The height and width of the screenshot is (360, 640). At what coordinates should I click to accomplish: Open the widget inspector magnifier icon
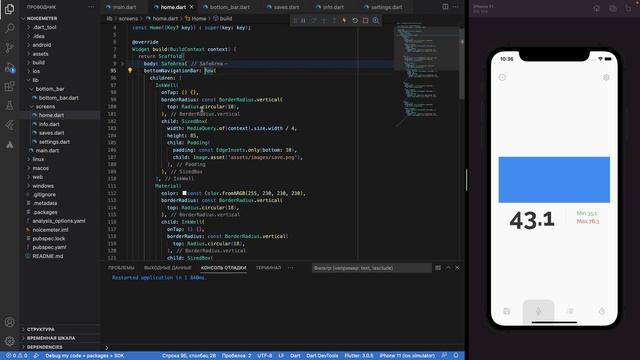[x=376, y=20]
